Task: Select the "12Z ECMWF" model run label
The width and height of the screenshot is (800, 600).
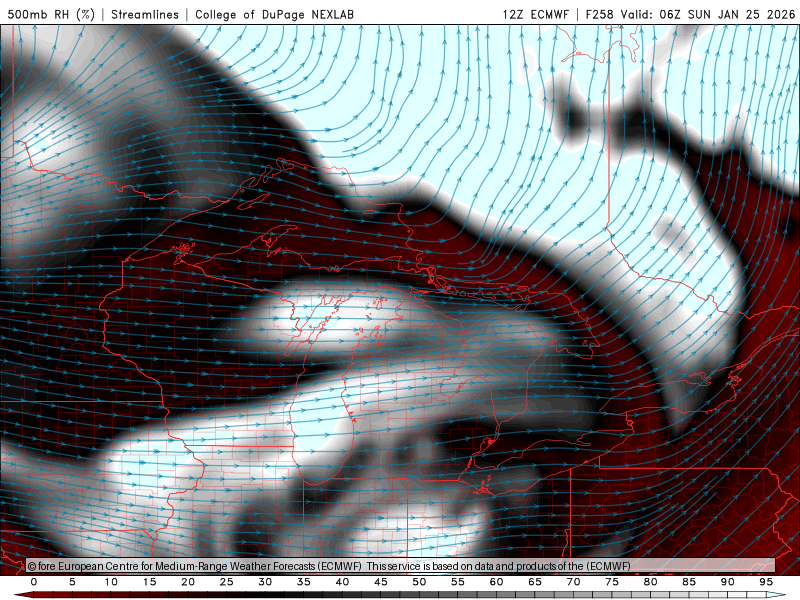Action: coord(535,14)
